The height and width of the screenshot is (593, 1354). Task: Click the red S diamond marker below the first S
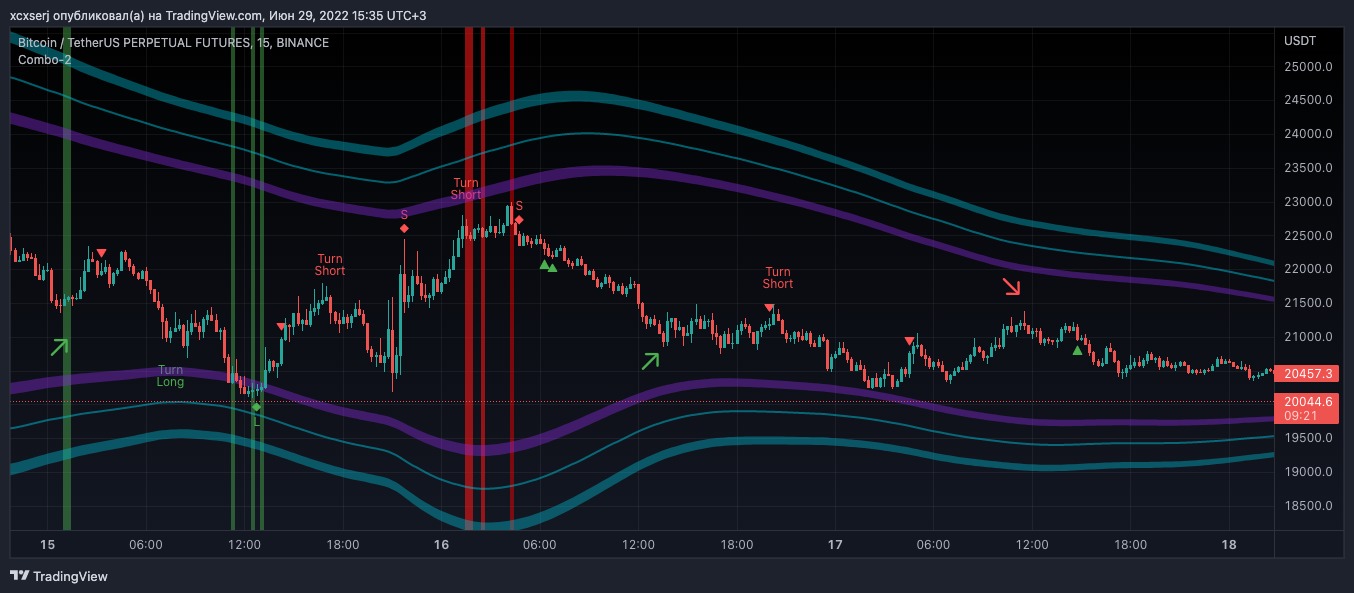404,229
